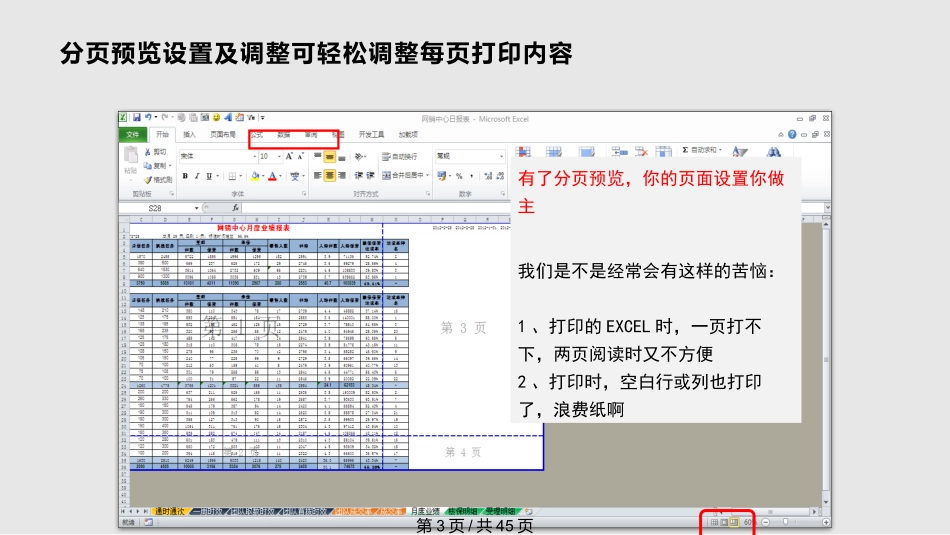The image size is (950, 535).
Task: Click the Cut (剪切) scissors icon
Action: click(147, 152)
